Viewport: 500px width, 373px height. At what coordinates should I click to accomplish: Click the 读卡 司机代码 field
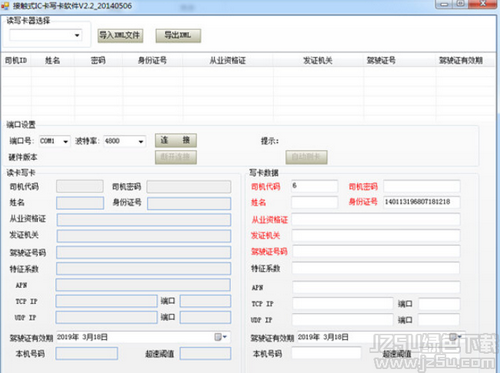click(x=80, y=186)
